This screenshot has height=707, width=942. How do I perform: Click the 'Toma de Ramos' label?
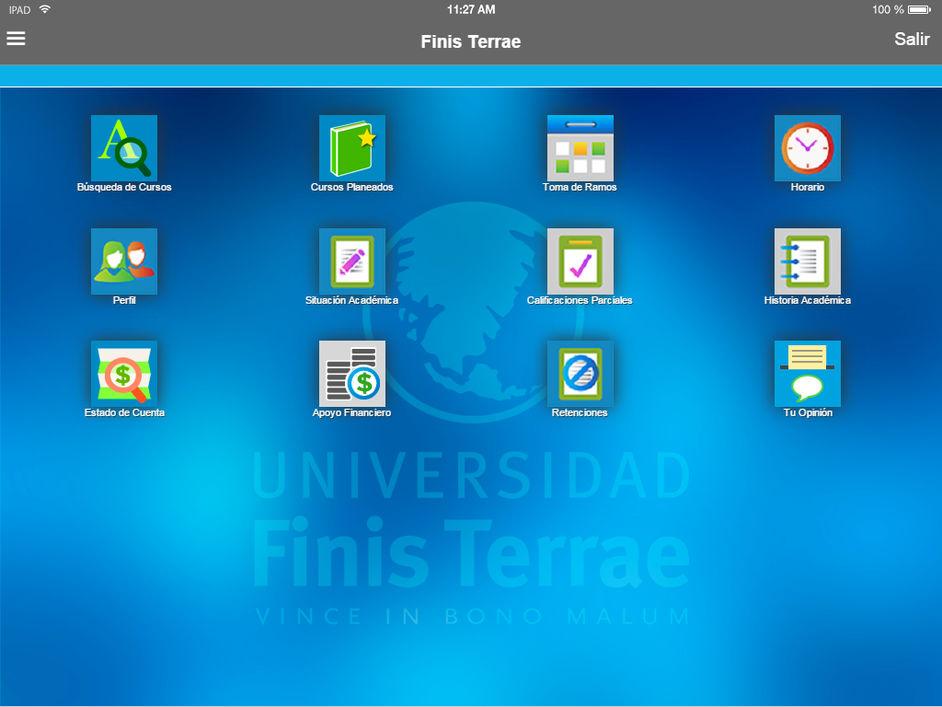580,187
